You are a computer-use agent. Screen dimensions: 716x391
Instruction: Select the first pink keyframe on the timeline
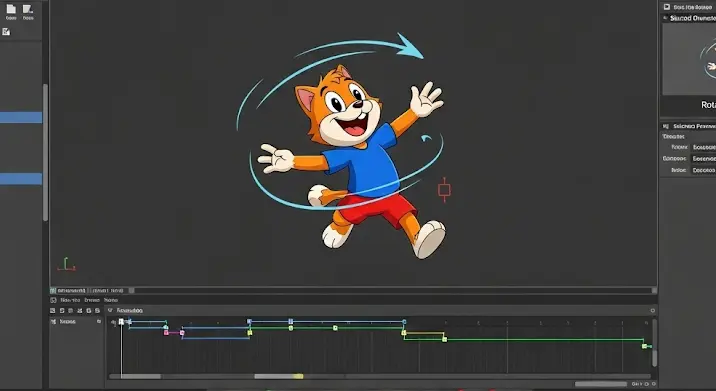pyautogui.click(x=166, y=333)
